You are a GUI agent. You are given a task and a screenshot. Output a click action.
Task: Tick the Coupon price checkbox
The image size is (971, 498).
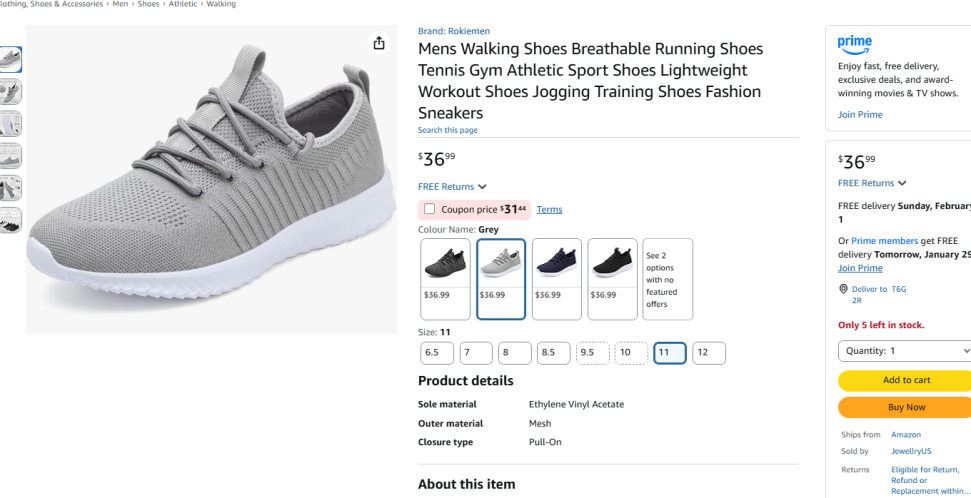point(429,209)
